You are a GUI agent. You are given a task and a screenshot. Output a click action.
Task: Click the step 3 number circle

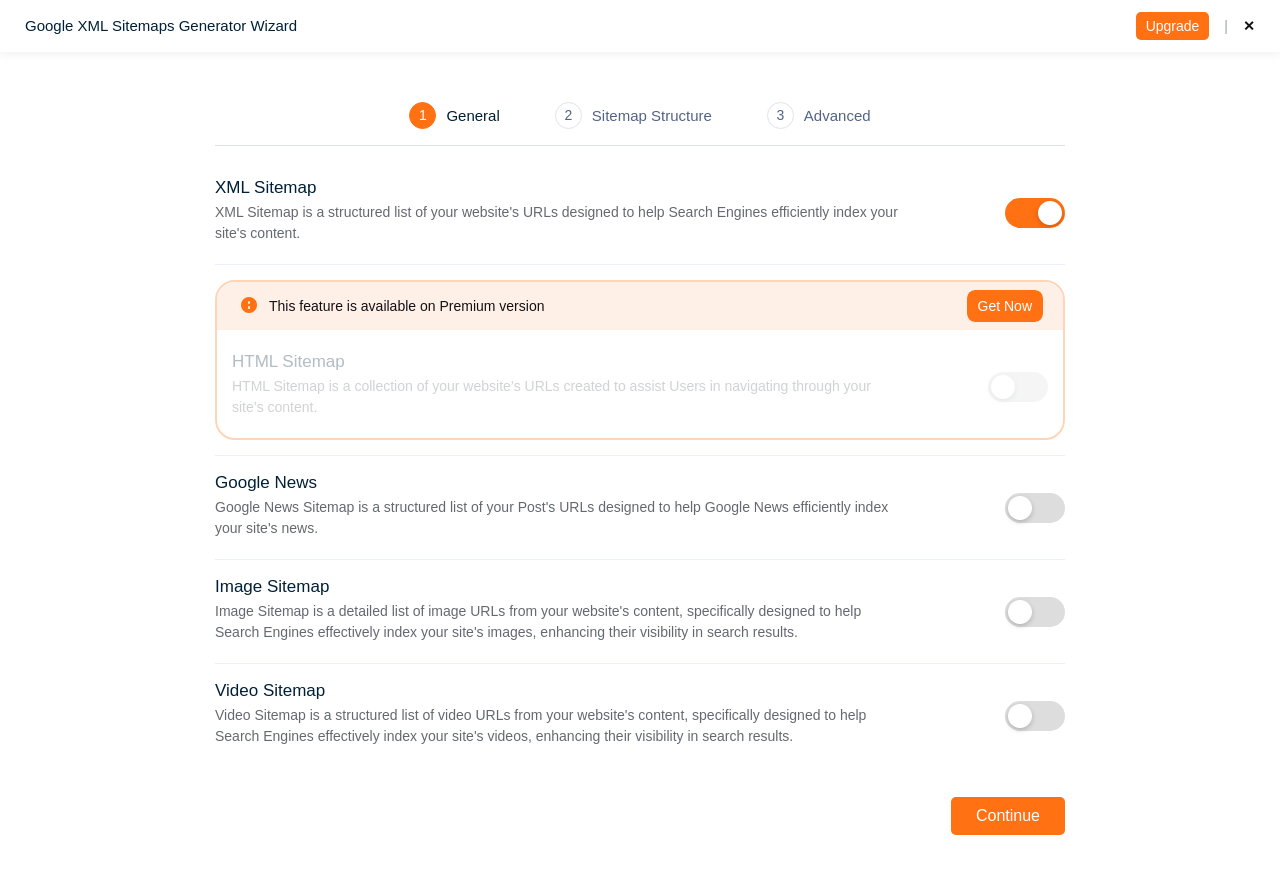780,116
